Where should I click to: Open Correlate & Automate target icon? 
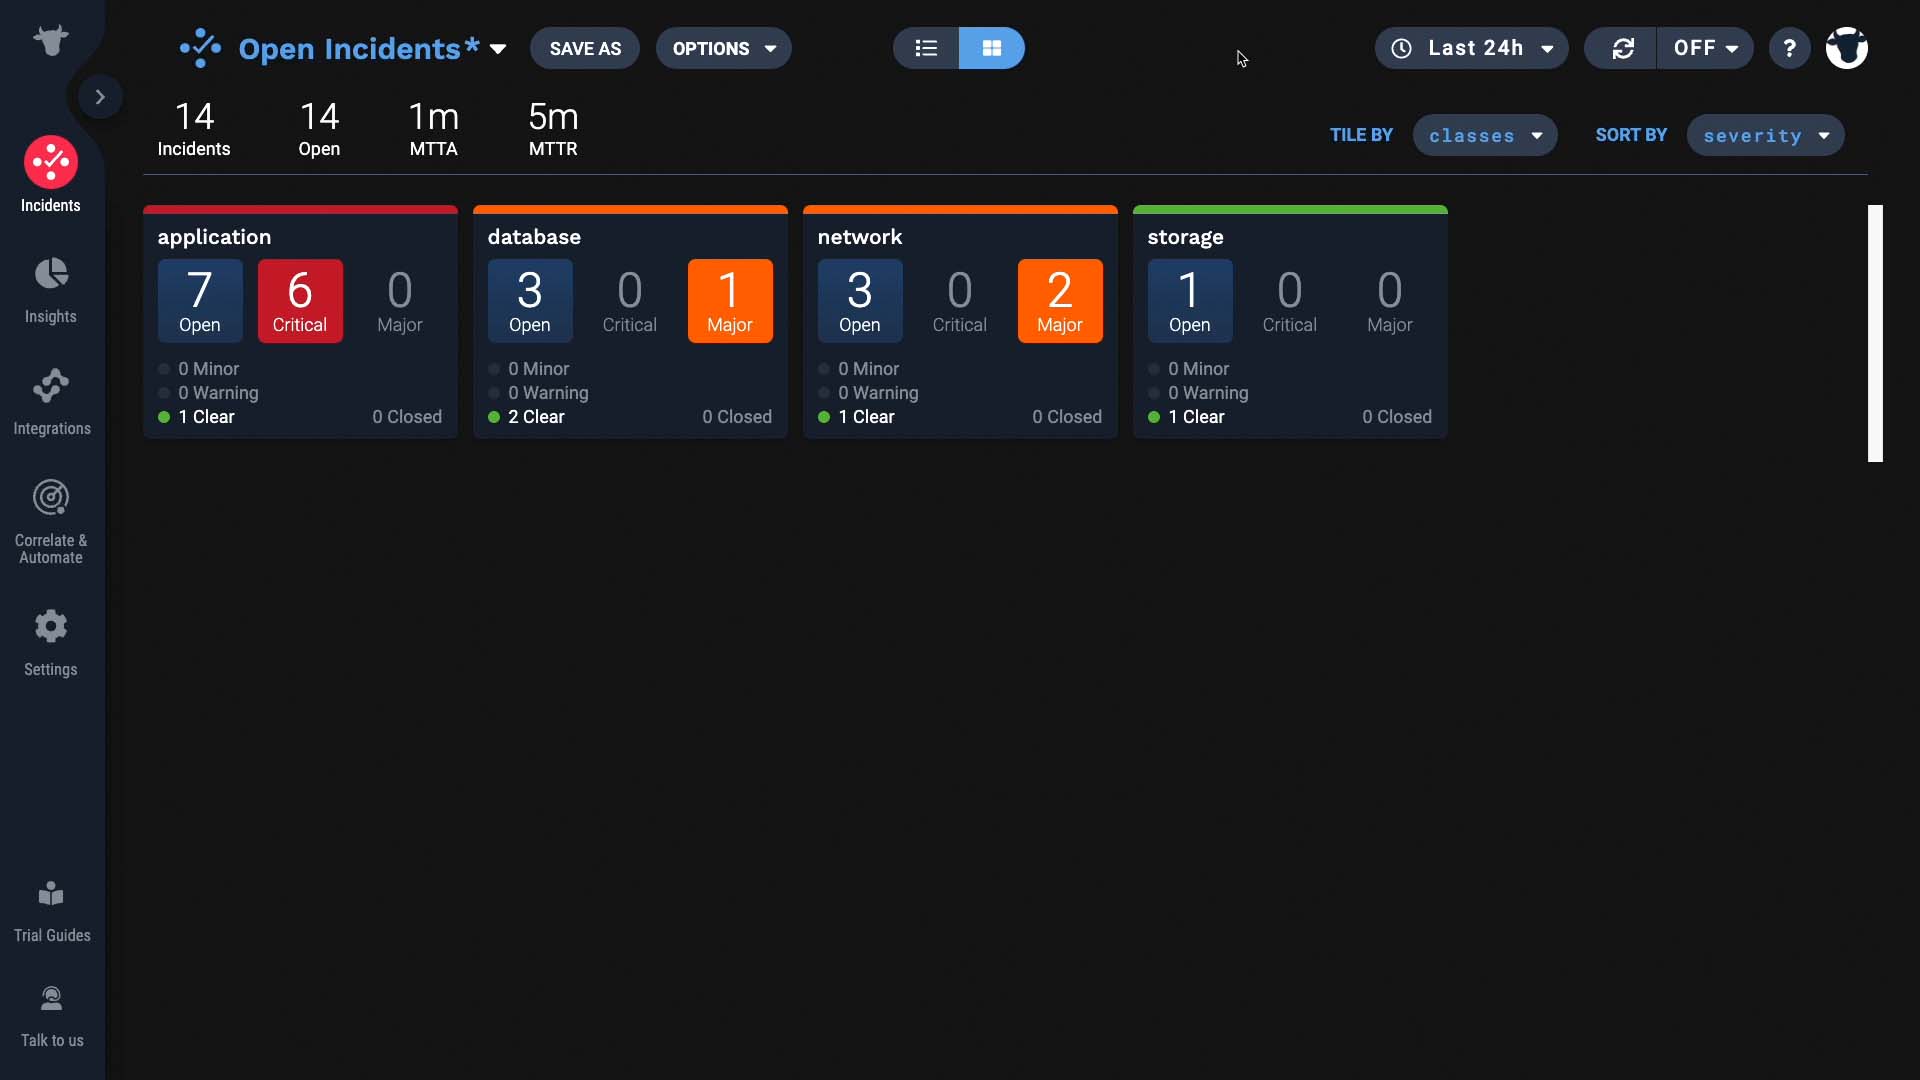pyautogui.click(x=51, y=497)
